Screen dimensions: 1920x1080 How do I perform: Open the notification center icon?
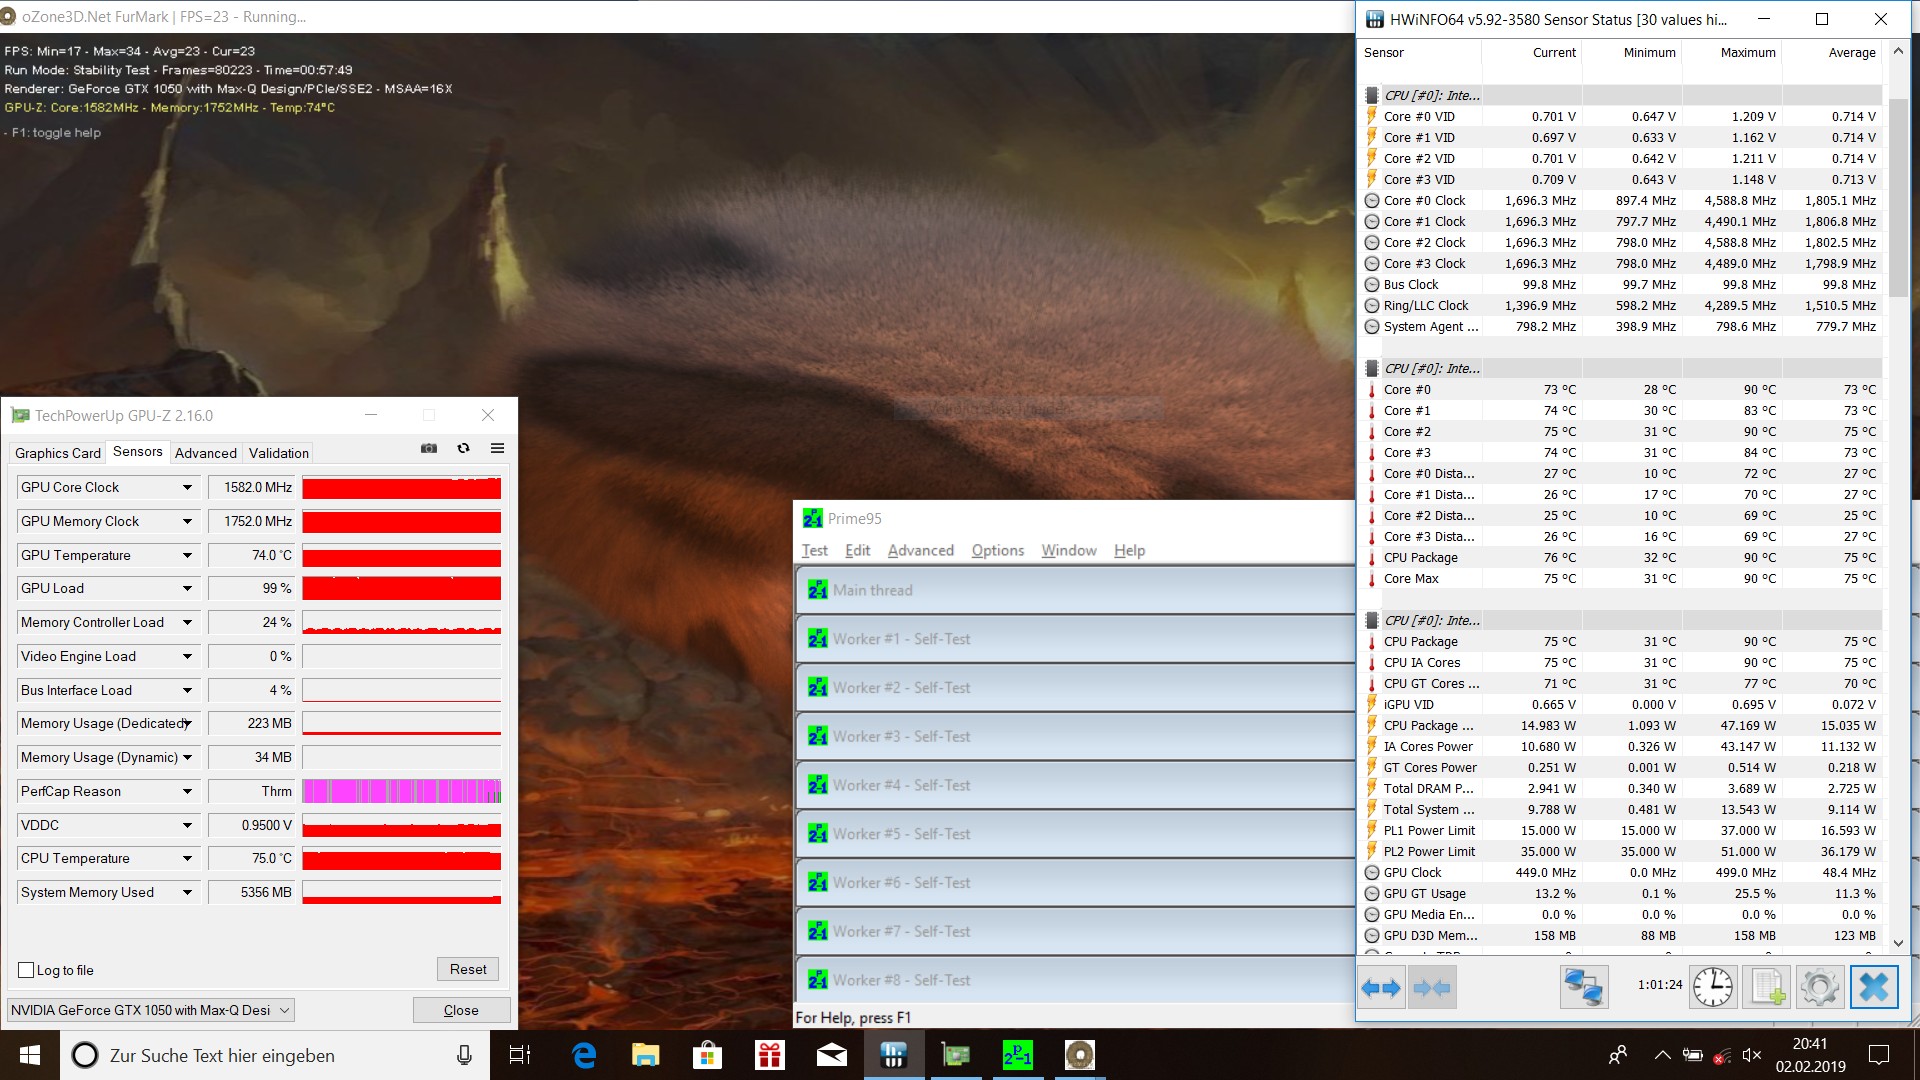pyautogui.click(x=1879, y=1055)
